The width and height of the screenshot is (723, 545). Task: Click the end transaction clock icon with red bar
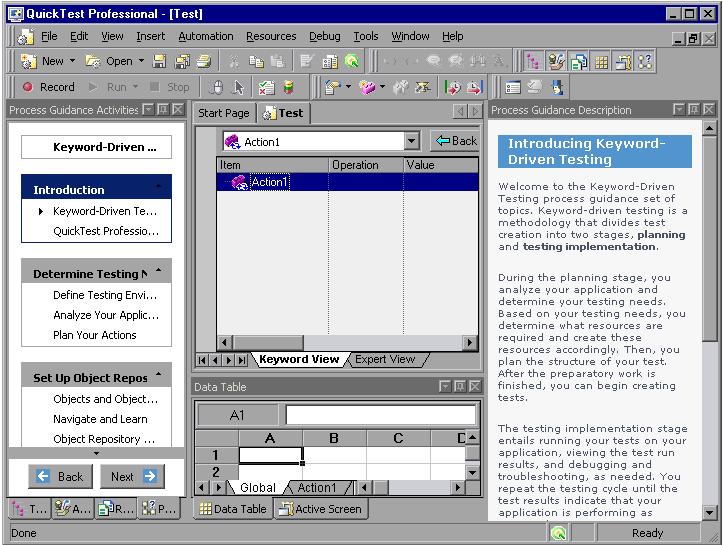click(474, 87)
